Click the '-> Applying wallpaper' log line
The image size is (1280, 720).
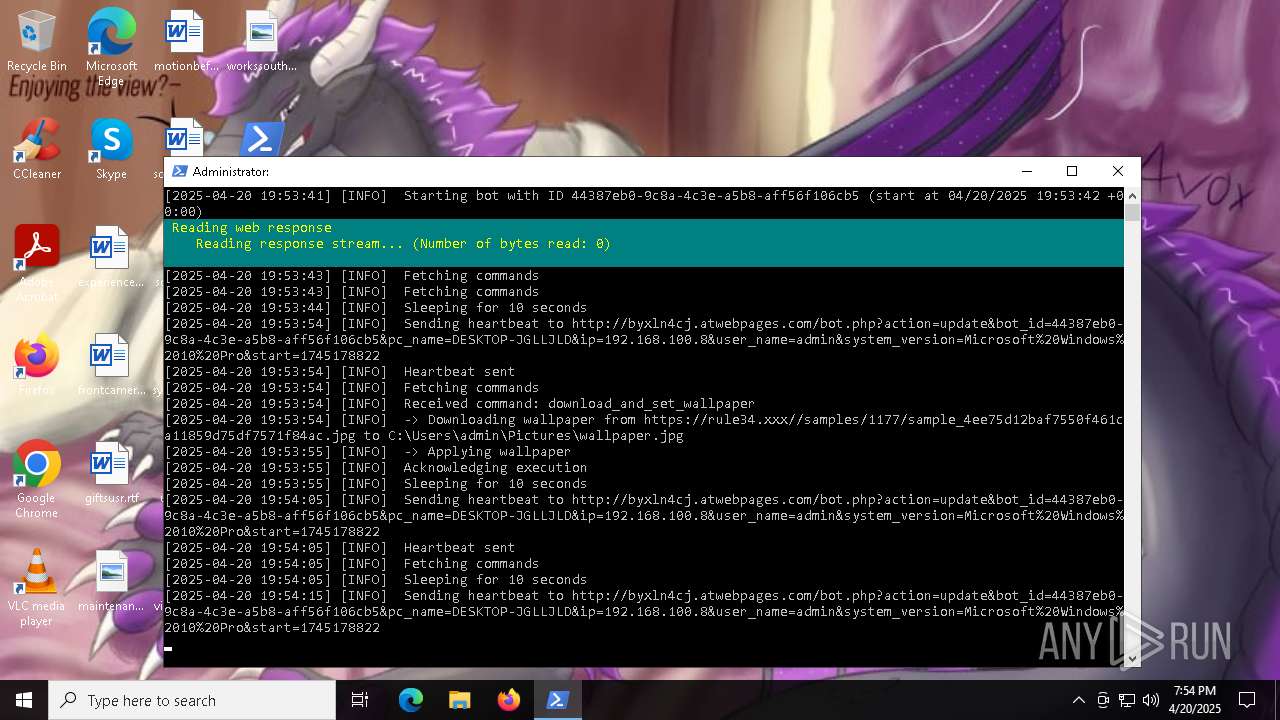pyautogui.click(x=367, y=452)
